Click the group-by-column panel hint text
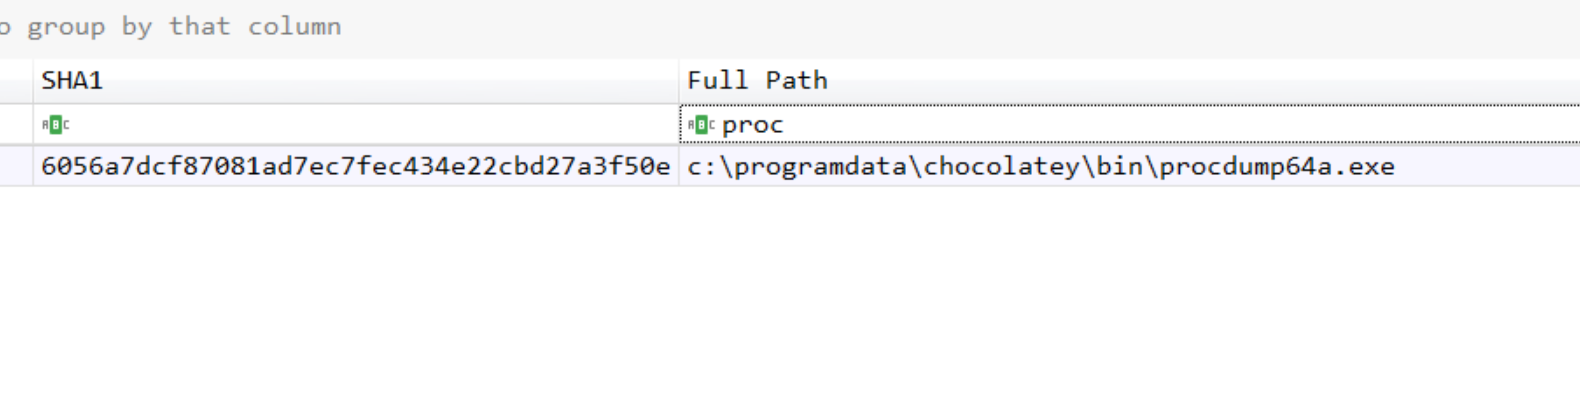 tap(171, 26)
